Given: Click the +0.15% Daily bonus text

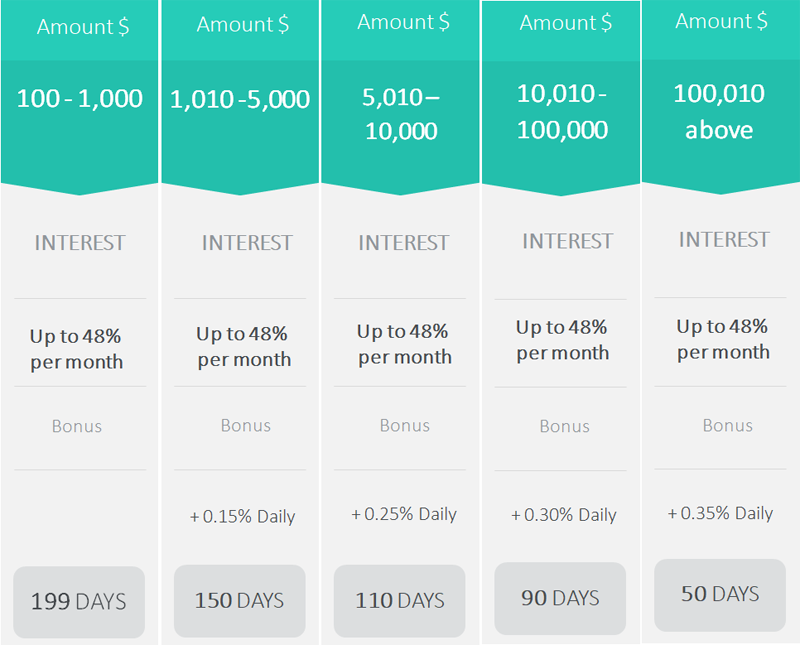Looking at the screenshot, I should click(242, 516).
